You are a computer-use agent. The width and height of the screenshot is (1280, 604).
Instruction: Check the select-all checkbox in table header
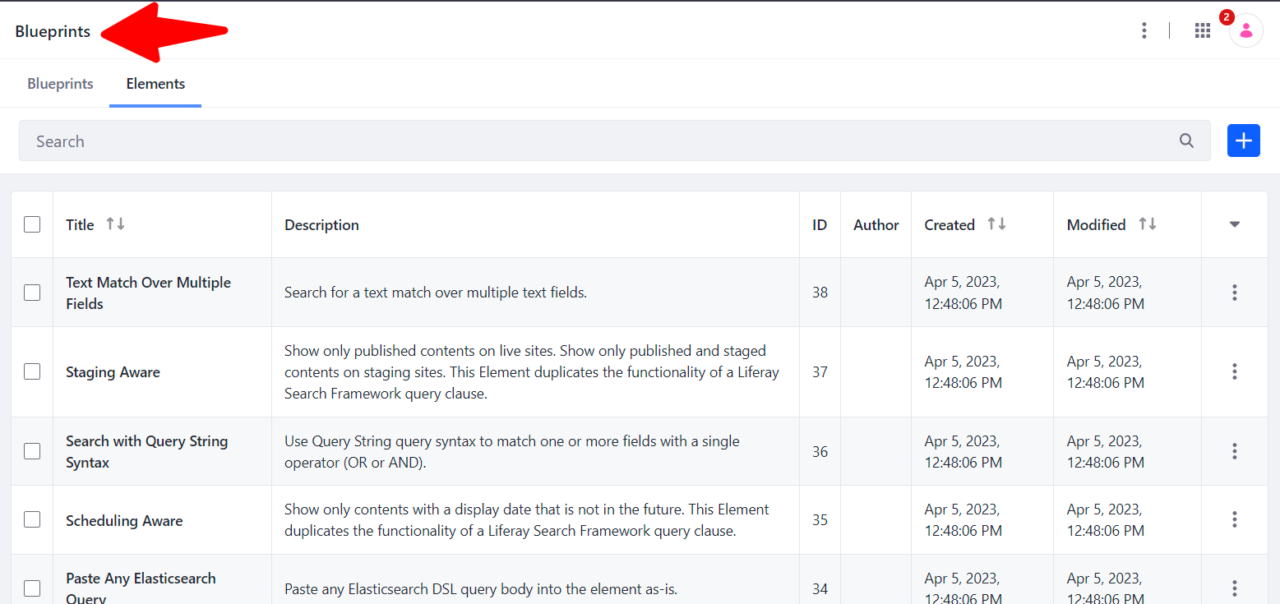[32, 224]
